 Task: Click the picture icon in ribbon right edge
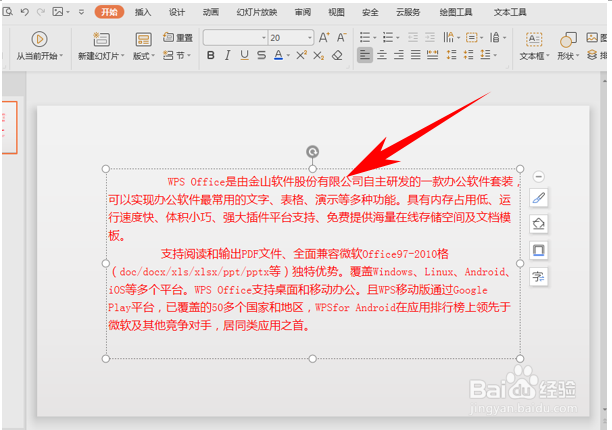592,37
